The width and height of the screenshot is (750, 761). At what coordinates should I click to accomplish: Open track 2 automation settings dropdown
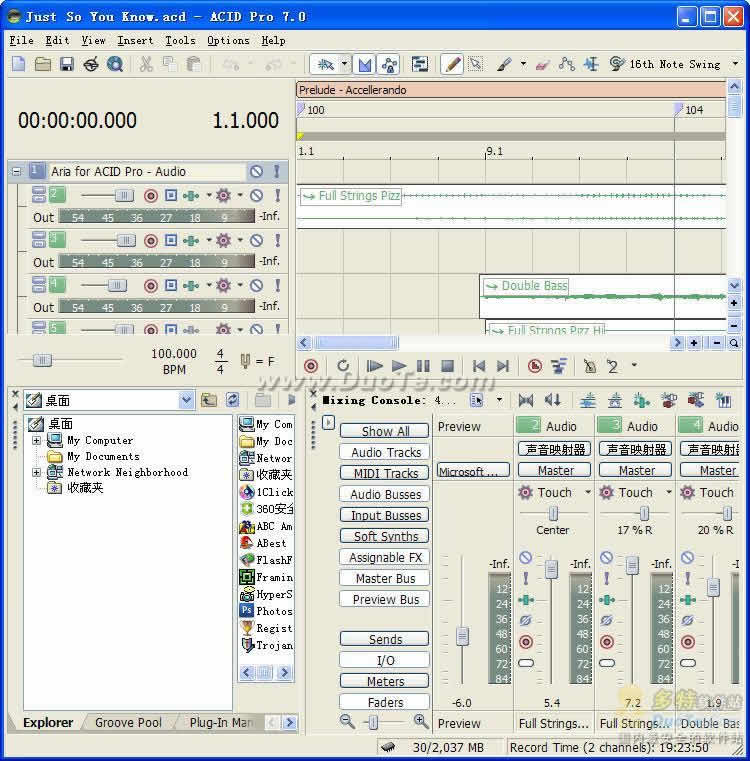click(x=240, y=196)
